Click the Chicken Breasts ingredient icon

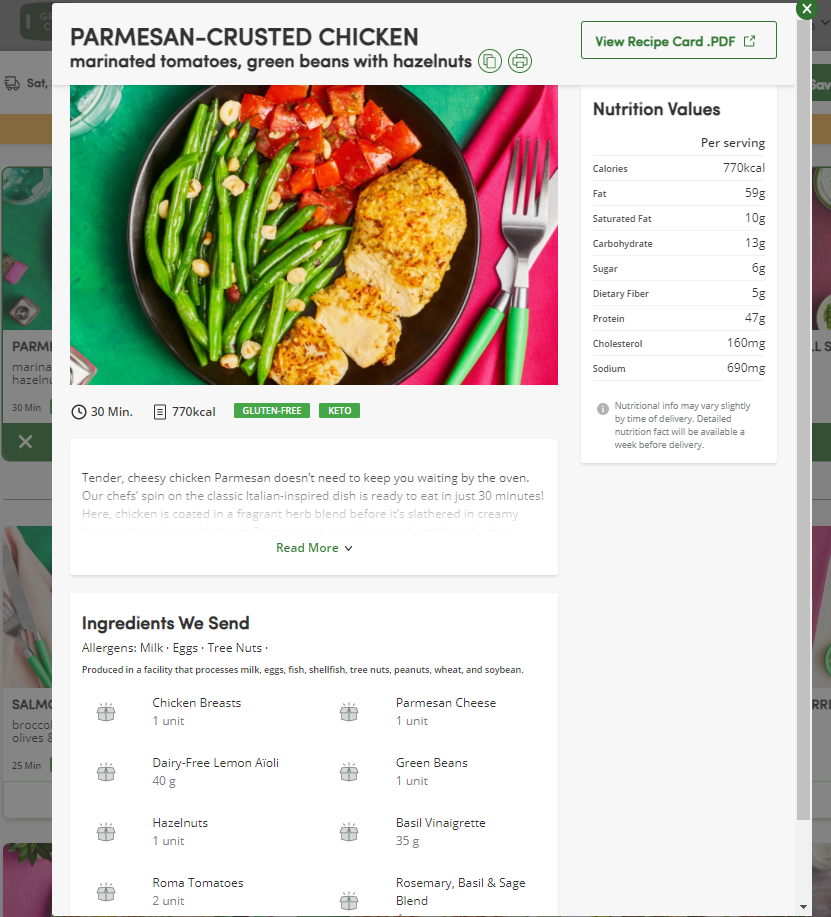[x=106, y=712]
